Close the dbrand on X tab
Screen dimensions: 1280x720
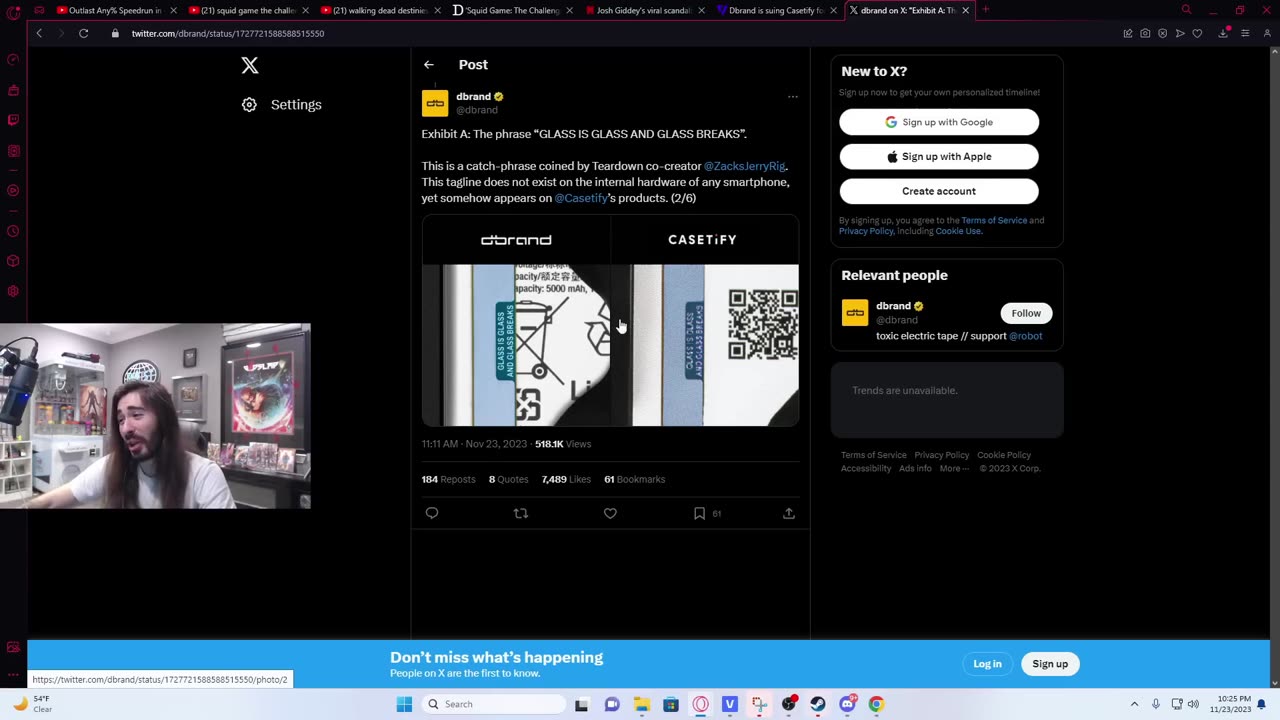point(965,10)
